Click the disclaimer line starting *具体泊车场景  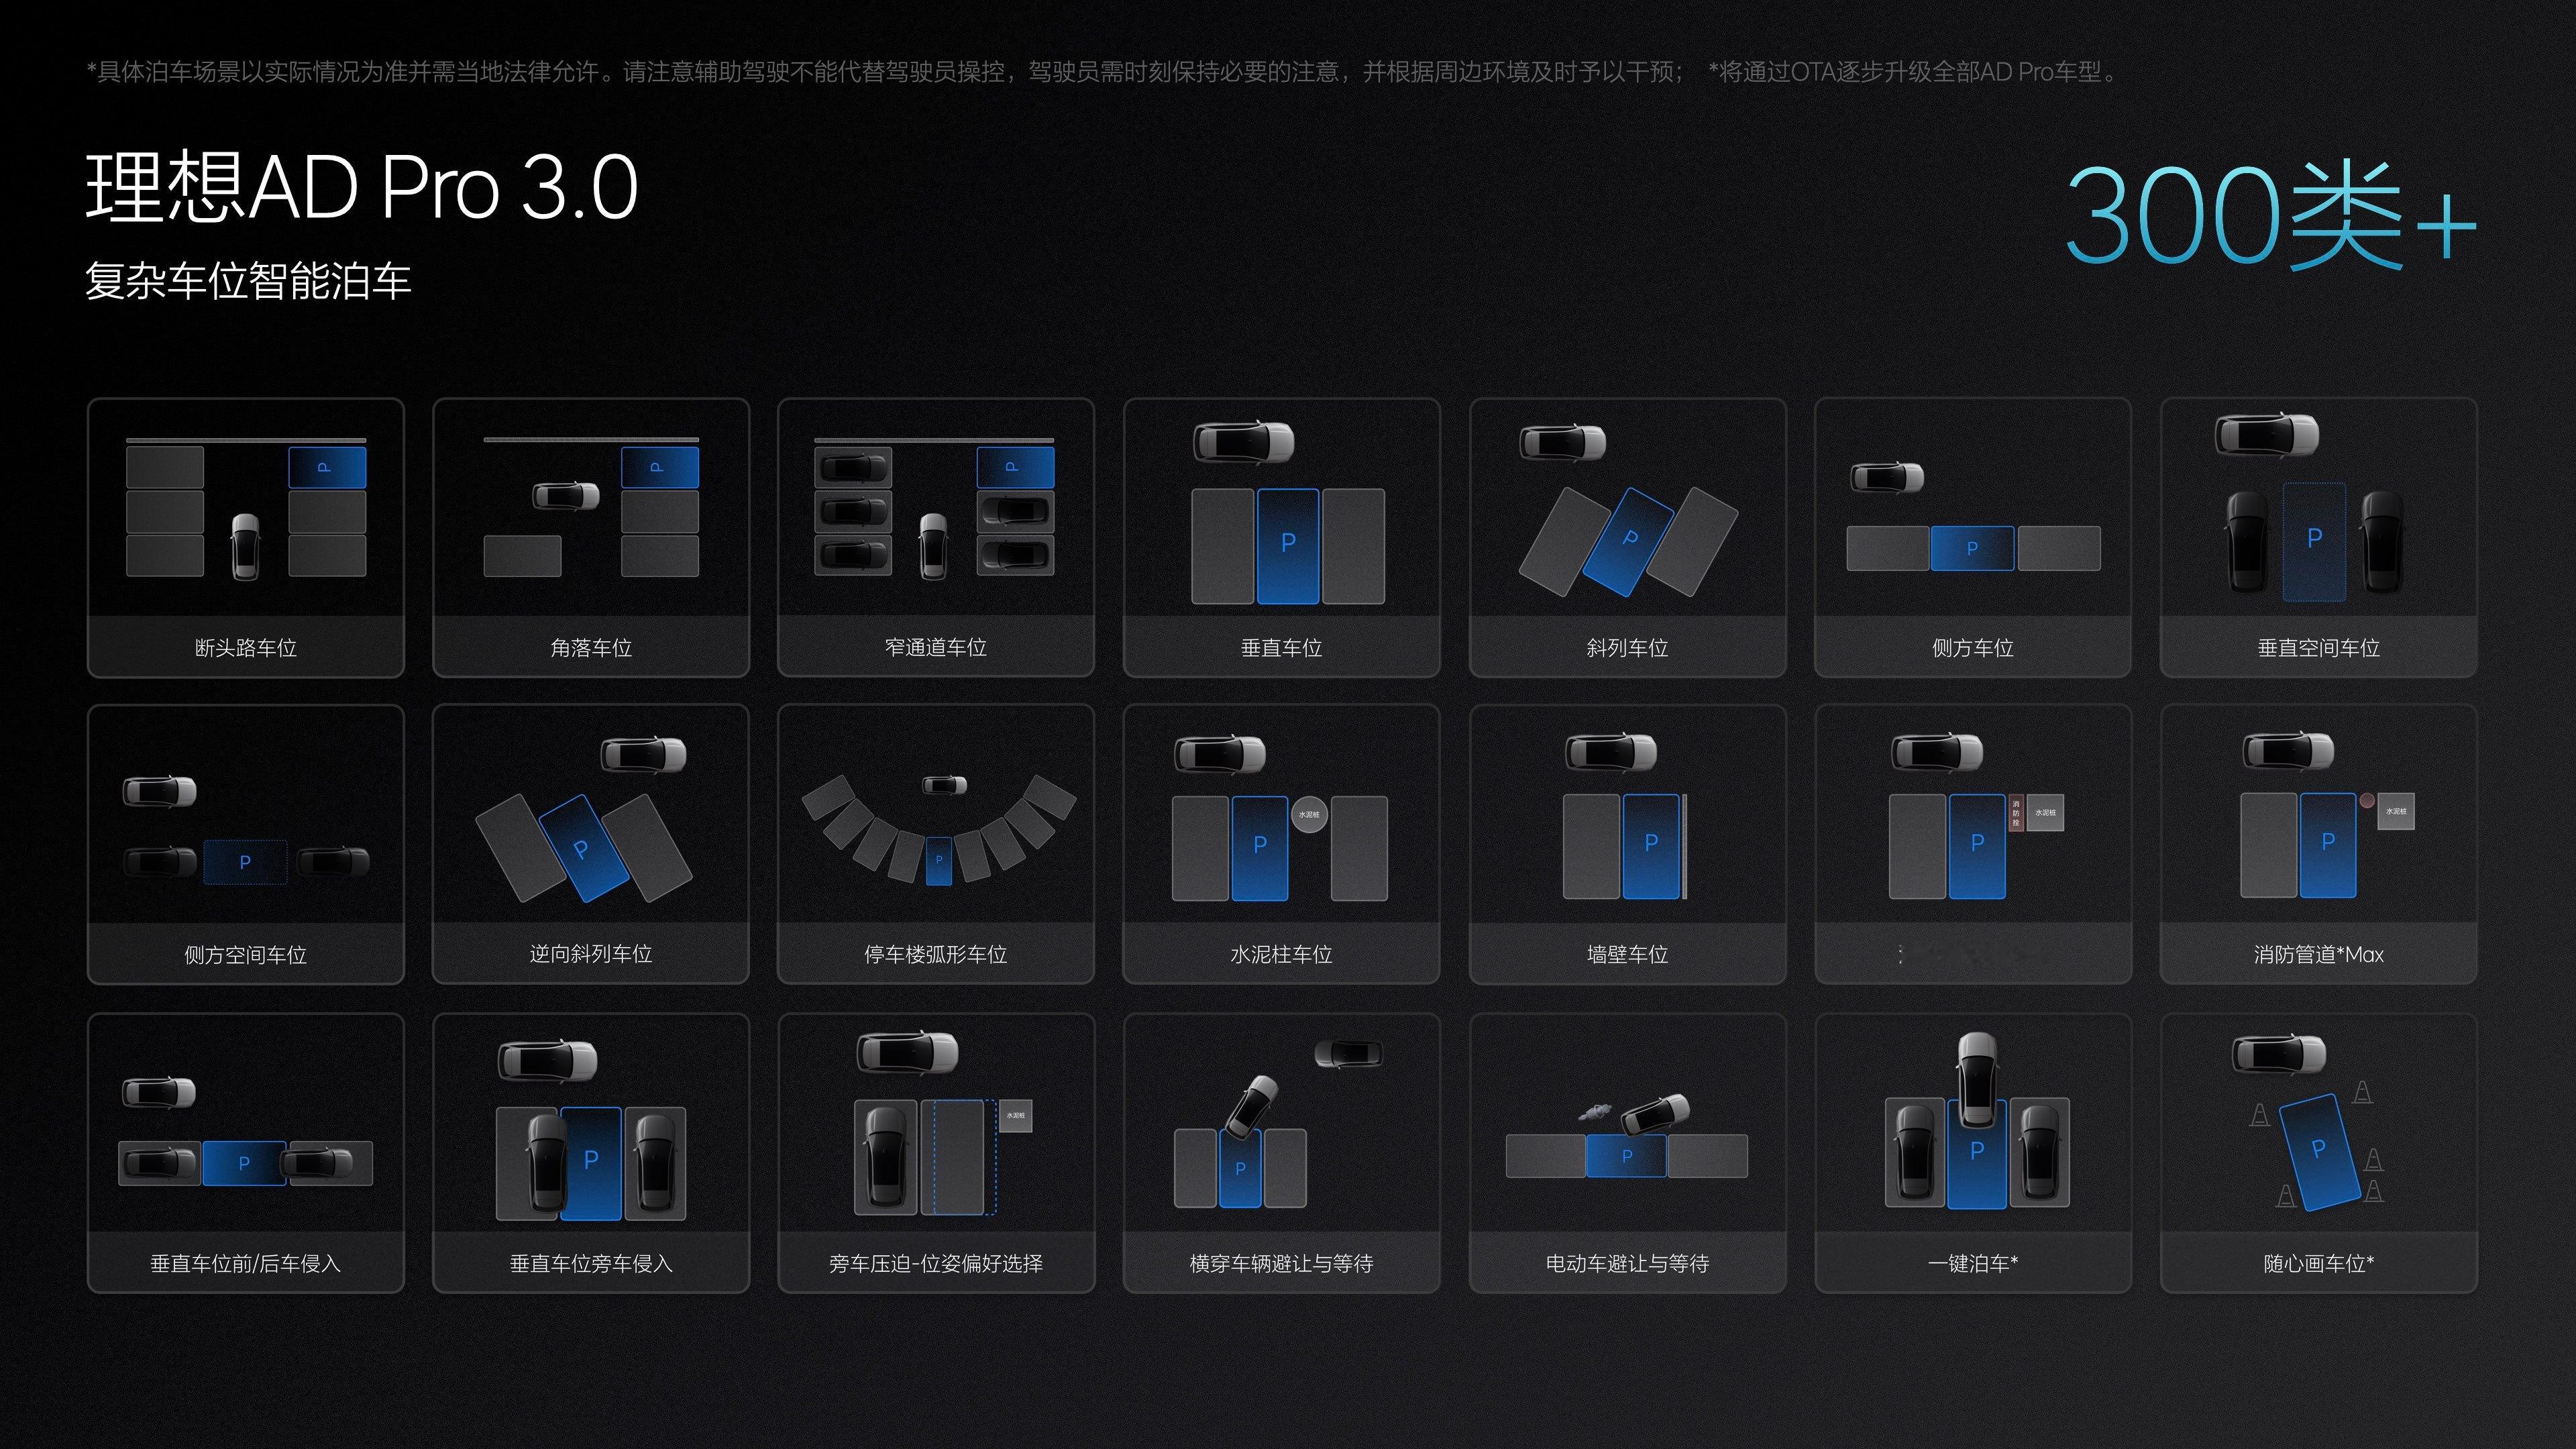pos(885,72)
